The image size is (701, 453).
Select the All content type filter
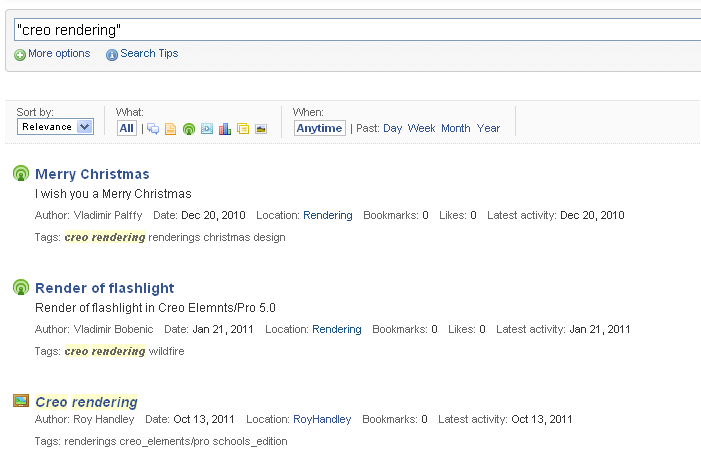[x=127, y=128]
